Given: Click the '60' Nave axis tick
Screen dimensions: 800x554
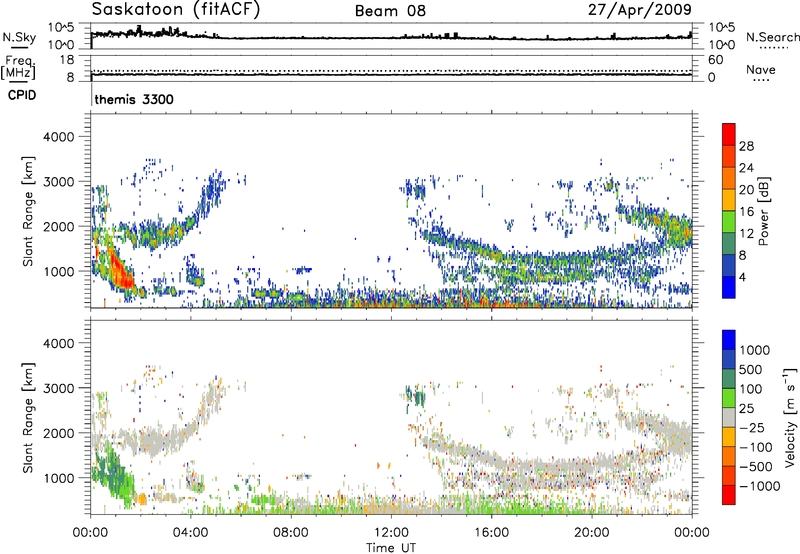Looking at the screenshot, I should coord(715,60).
